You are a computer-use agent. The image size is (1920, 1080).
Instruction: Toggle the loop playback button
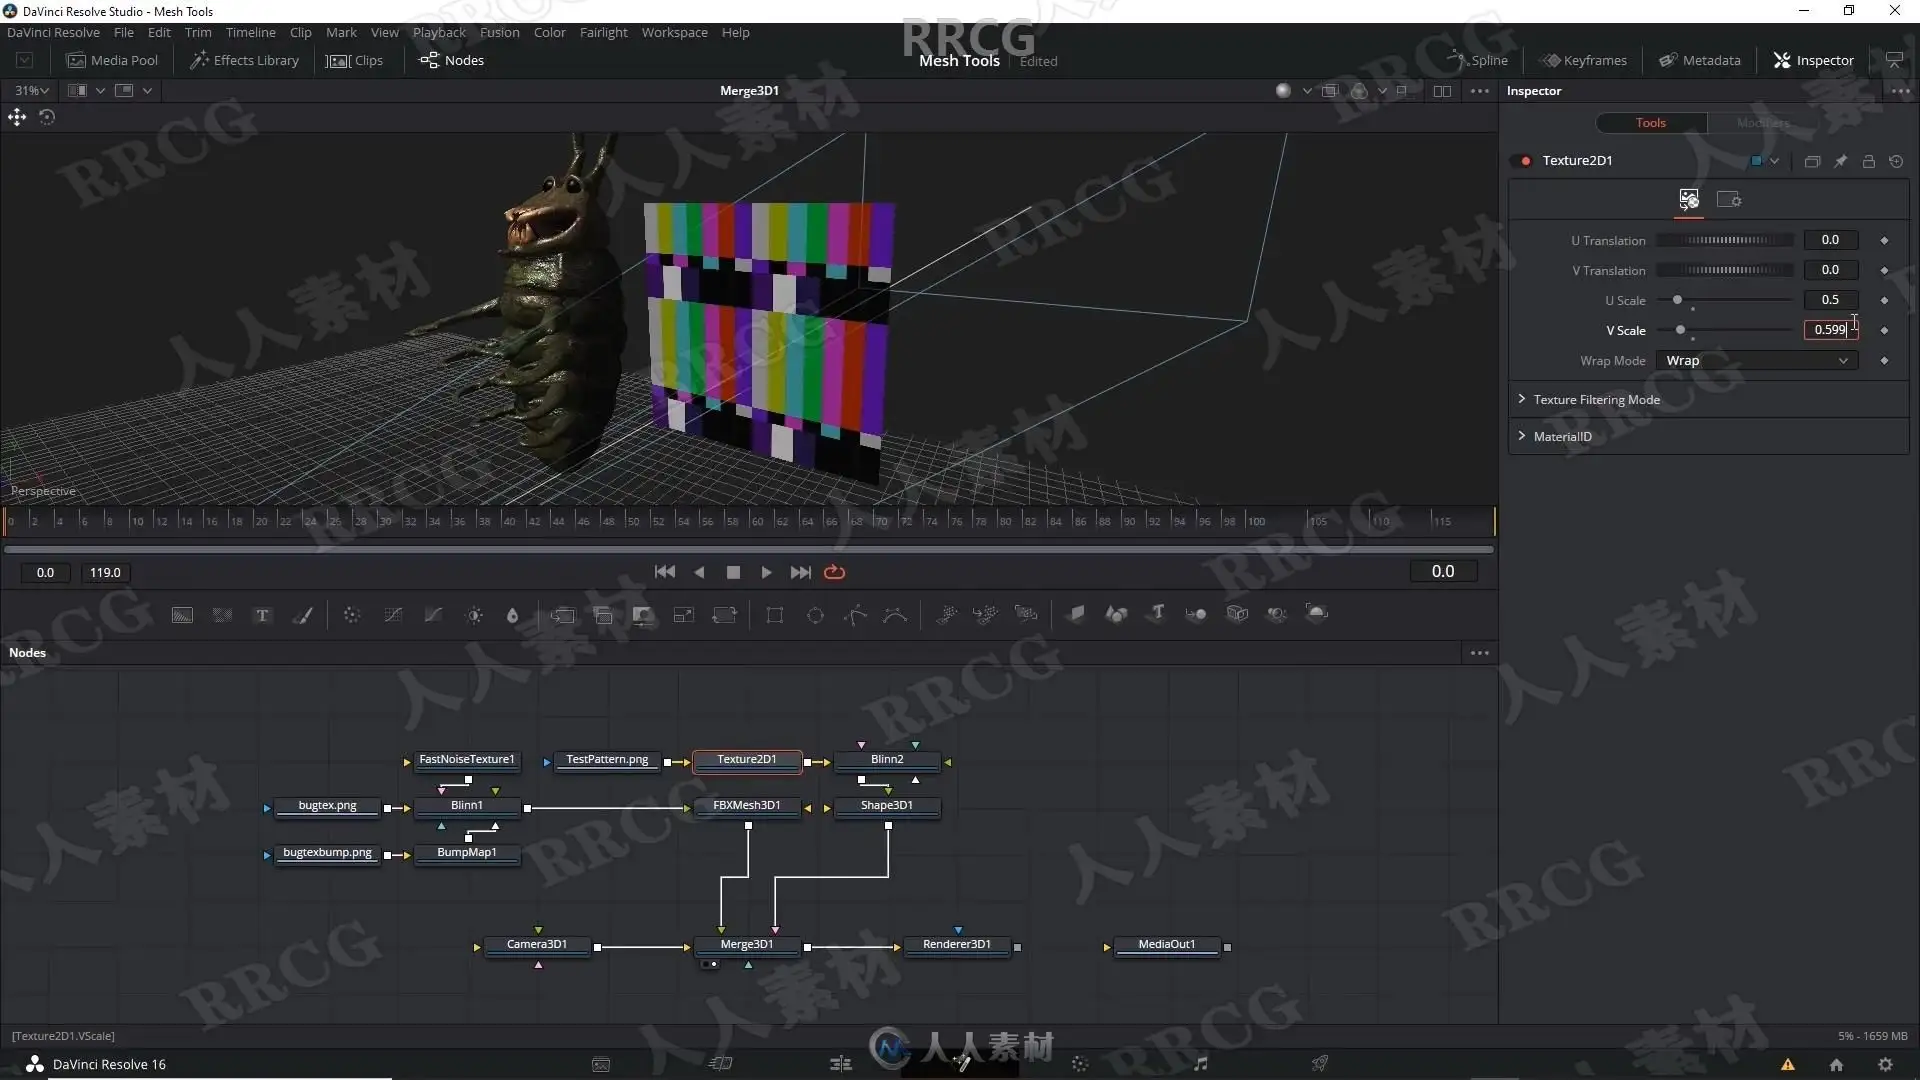(834, 572)
